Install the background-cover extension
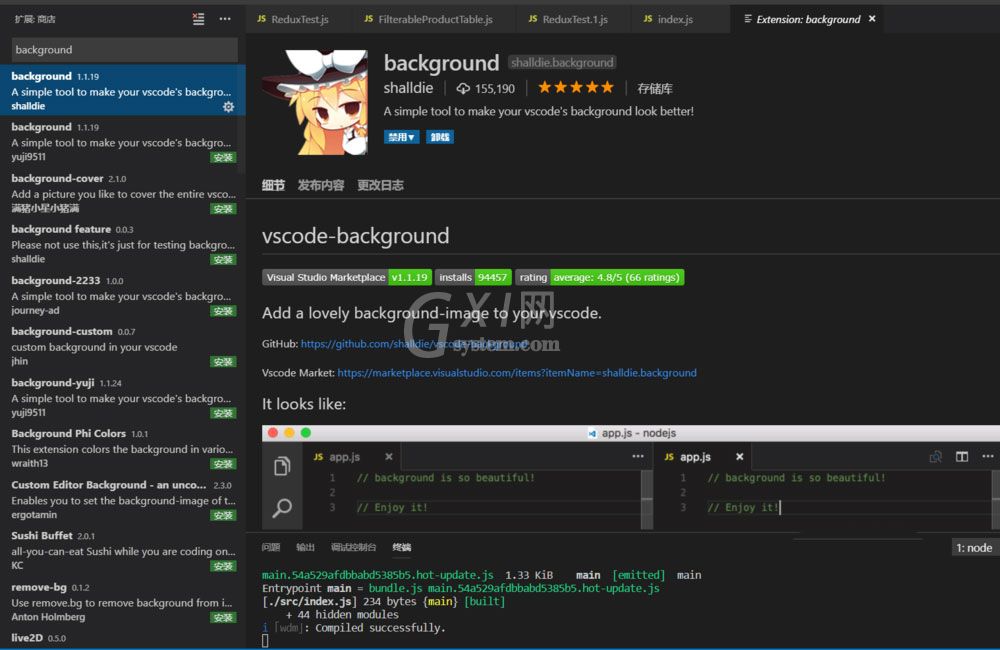This screenshot has height=650, width=1000. click(223, 209)
